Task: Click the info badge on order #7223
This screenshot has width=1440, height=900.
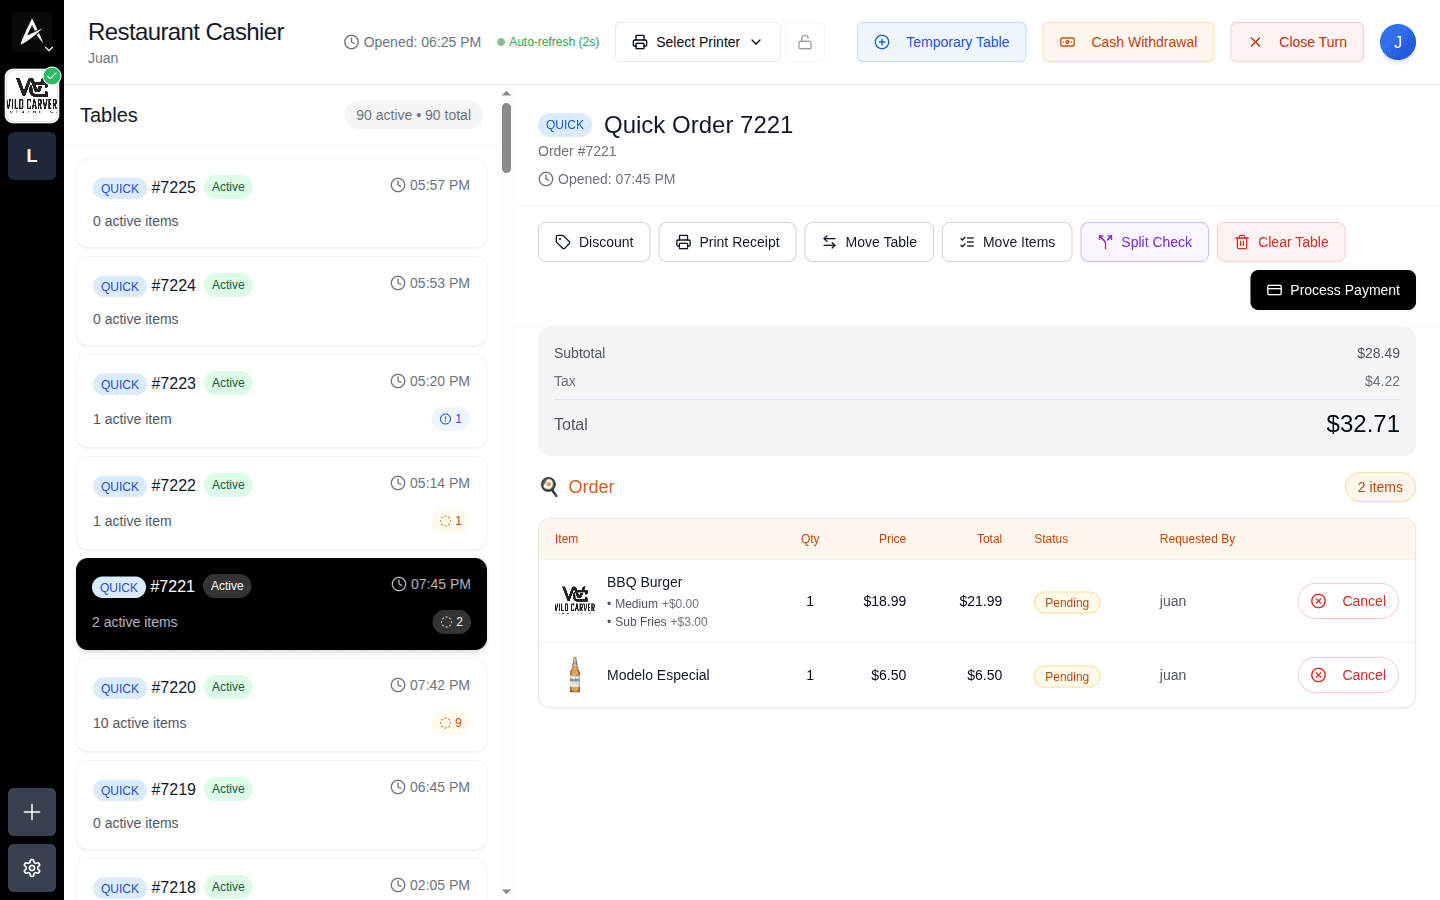Action: point(451,419)
